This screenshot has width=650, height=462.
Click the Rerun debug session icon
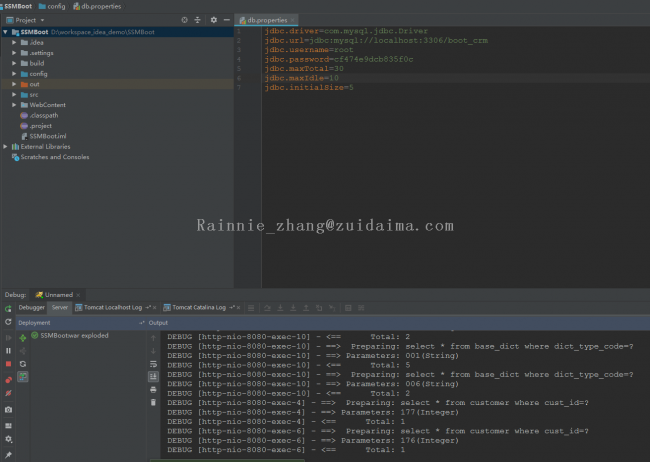click(9, 322)
